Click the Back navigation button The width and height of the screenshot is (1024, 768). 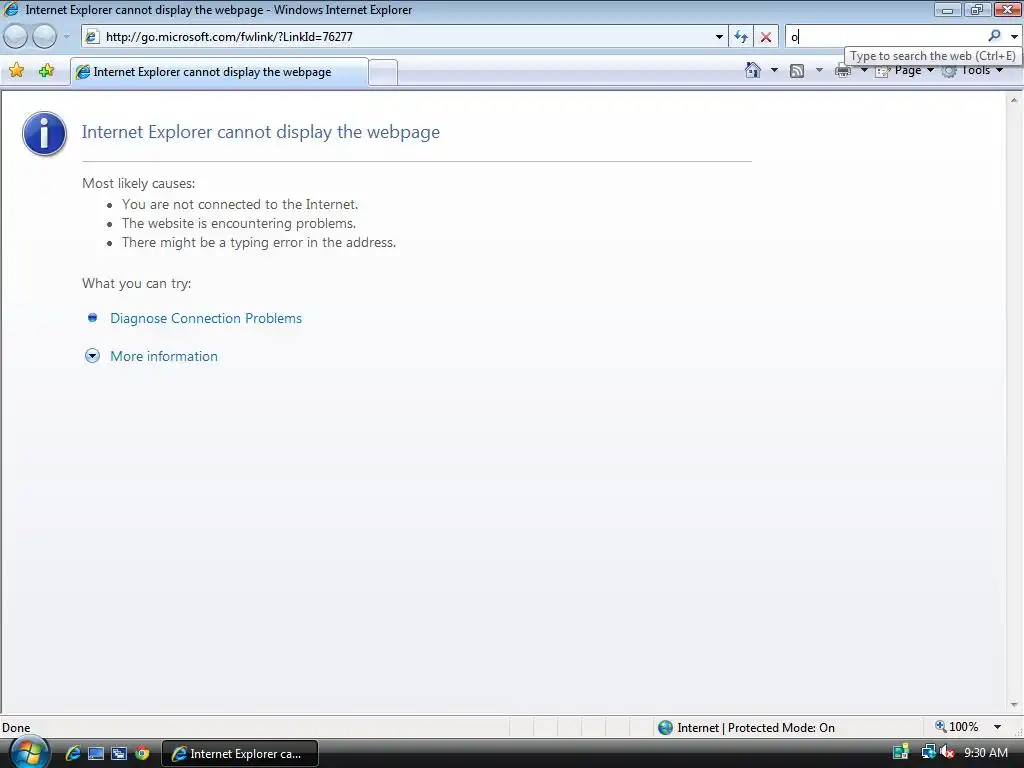click(16, 37)
